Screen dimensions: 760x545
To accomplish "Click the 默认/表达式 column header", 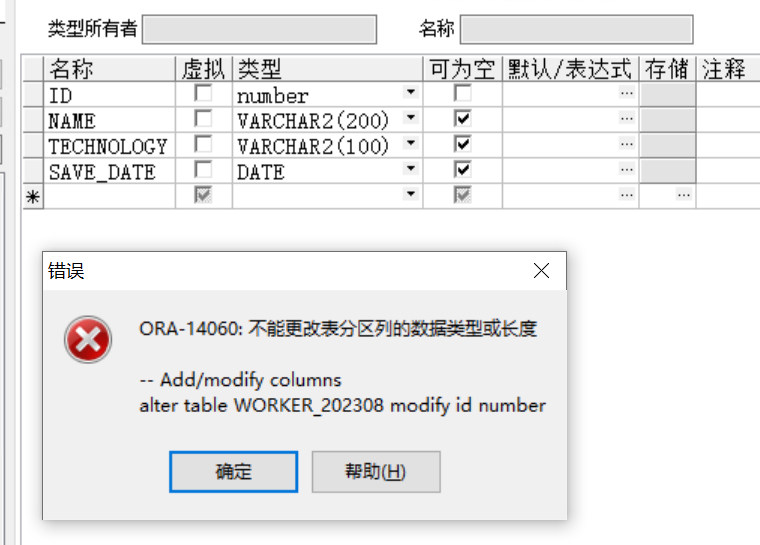I will pyautogui.click(x=570, y=68).
